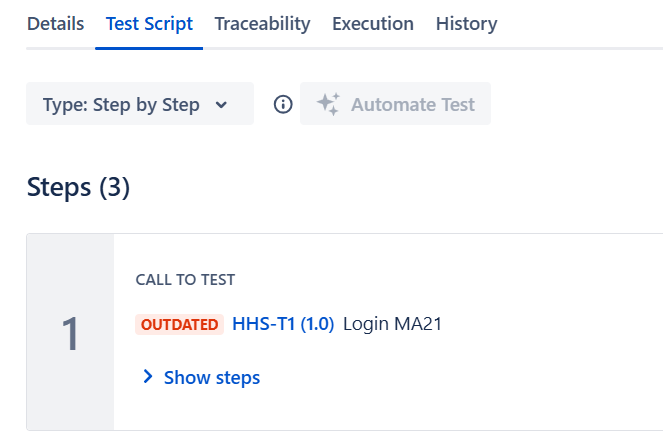663x448 pixels.
Task: Select the step number 1 handle
Action: pos(70,333)
